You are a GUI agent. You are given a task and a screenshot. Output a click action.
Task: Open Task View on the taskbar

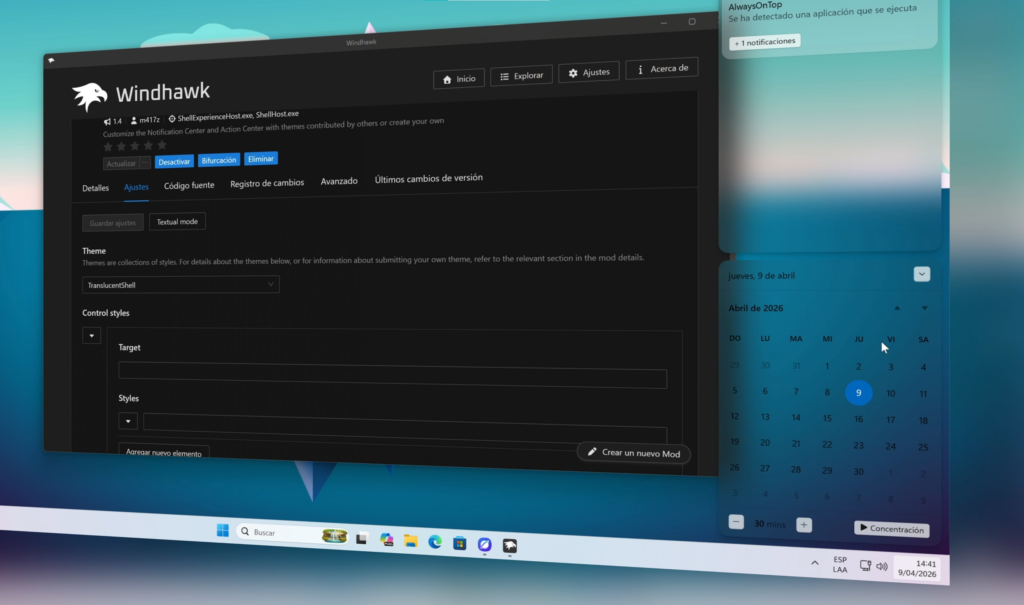[361, 538]
